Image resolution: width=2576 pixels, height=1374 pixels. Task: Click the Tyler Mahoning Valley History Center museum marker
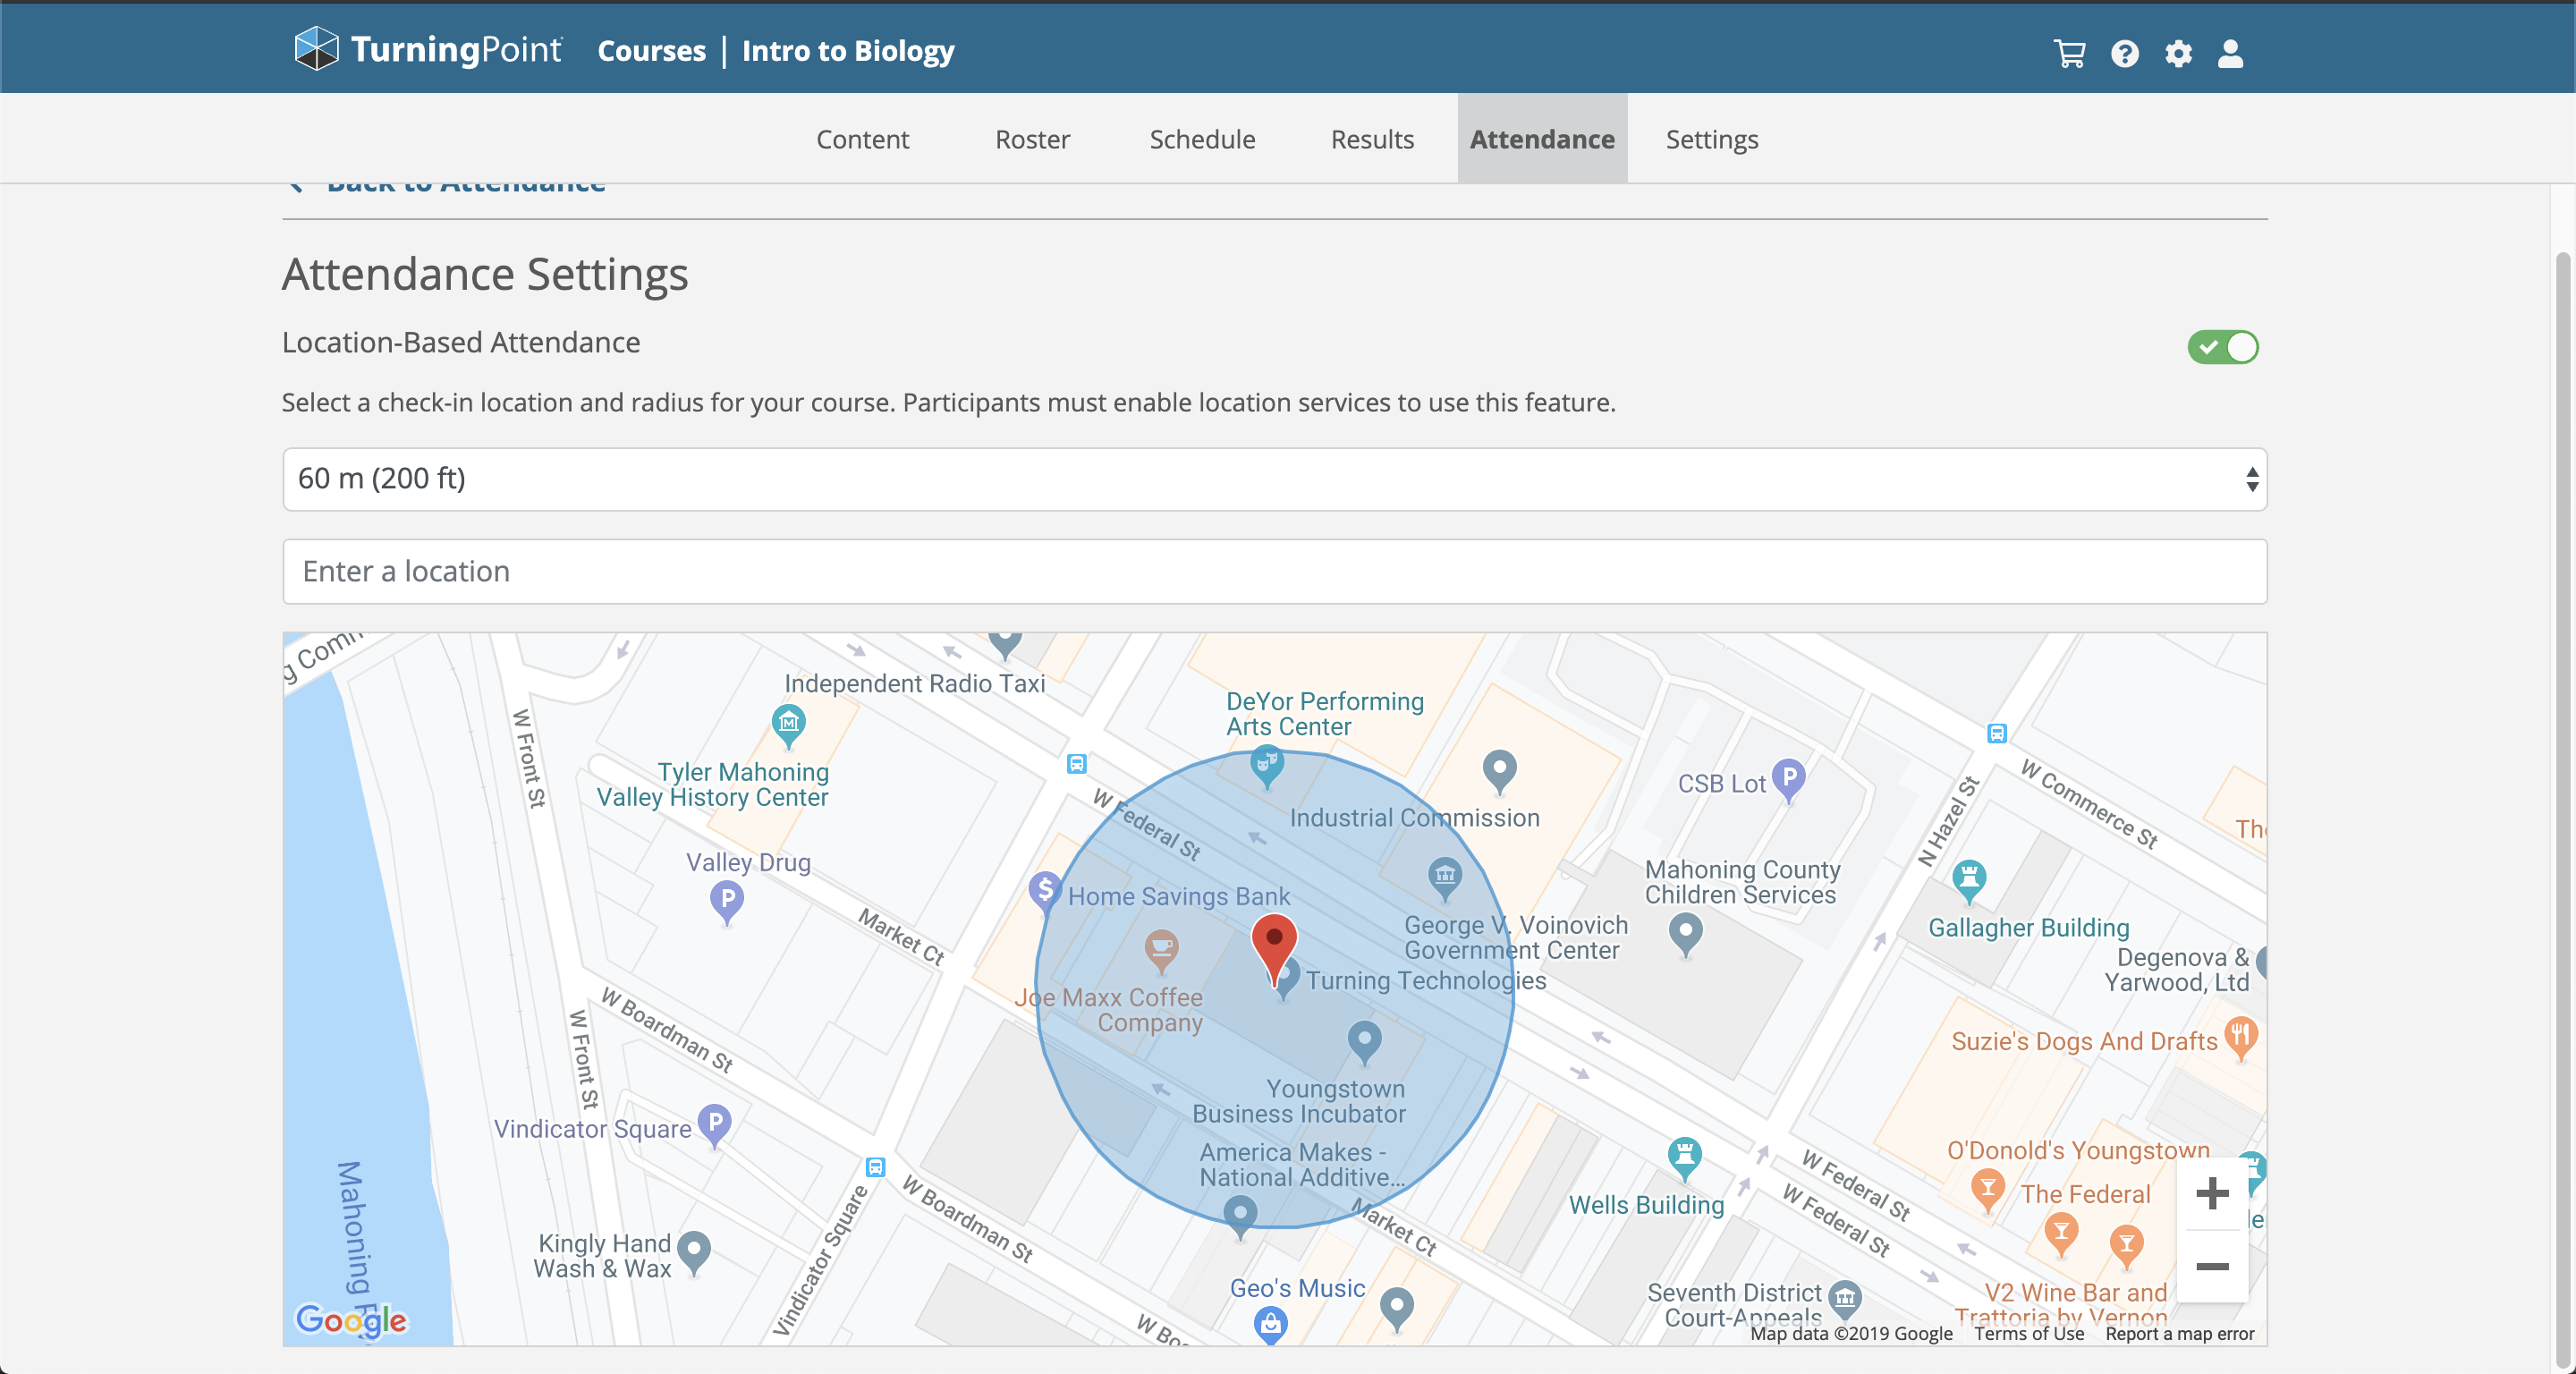pos(789,725)
